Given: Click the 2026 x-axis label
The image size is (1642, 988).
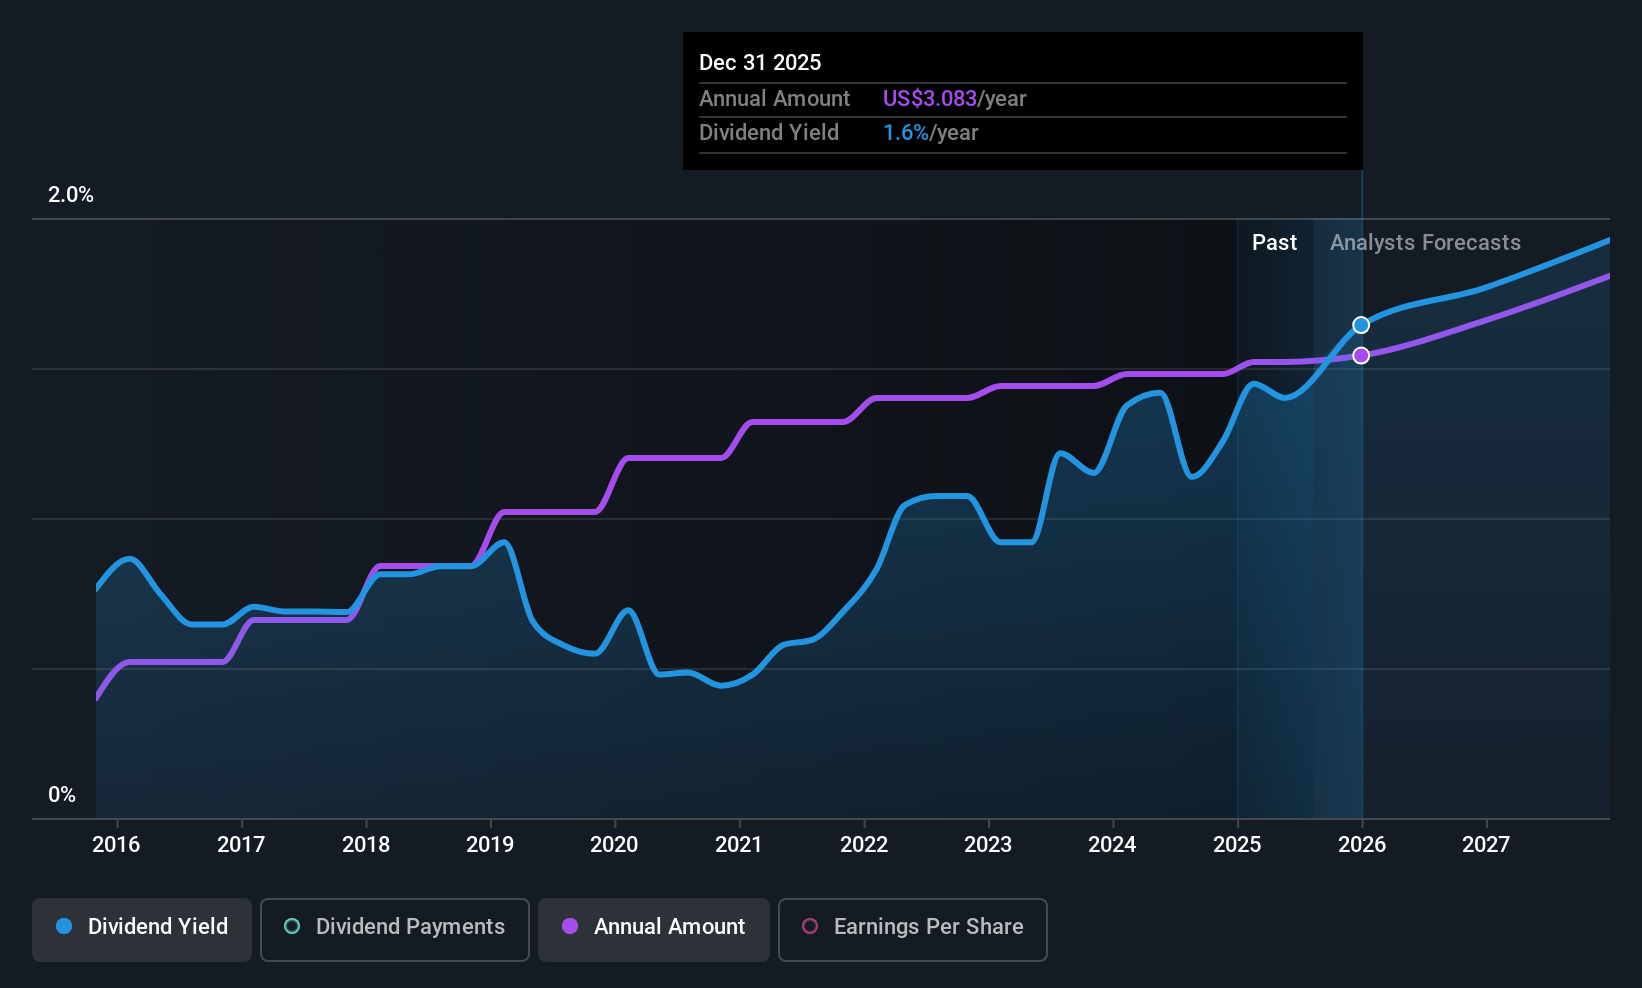Looking at the screenshot, I should point(1362,845).
